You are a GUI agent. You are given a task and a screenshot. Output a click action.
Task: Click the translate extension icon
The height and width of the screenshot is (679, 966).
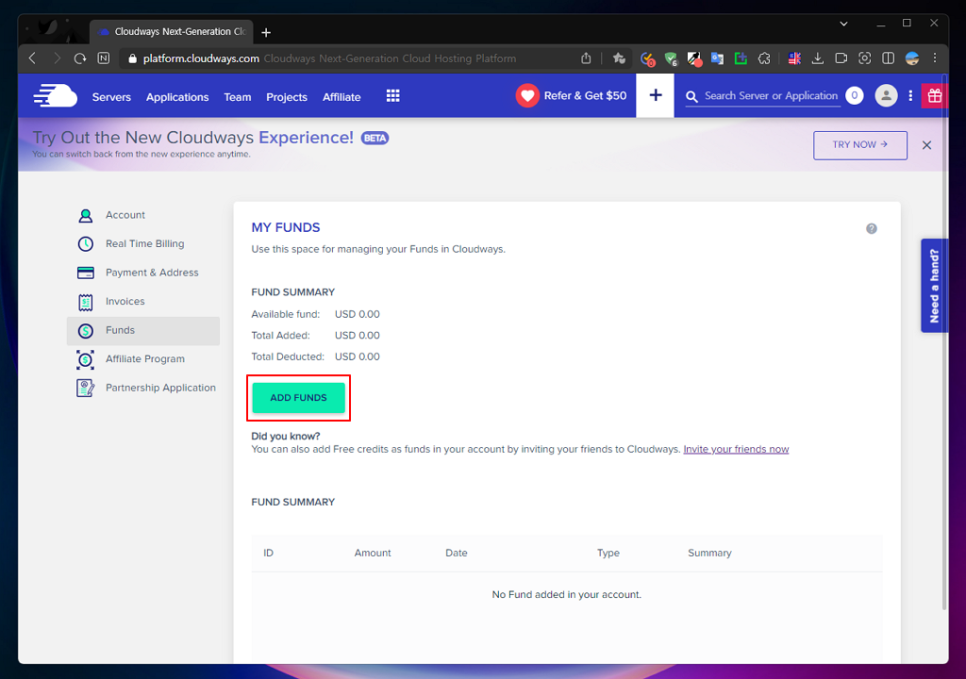717,59
